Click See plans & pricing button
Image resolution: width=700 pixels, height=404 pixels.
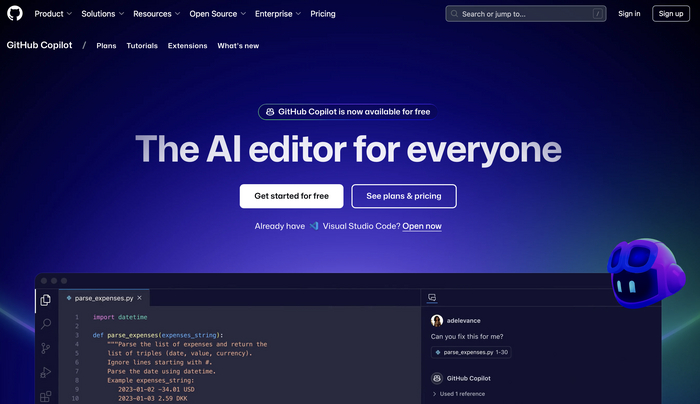click(x=404, y=196)
